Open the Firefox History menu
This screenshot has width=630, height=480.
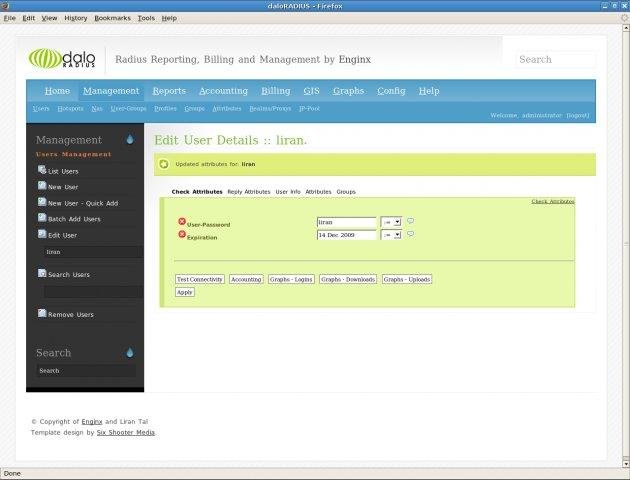76,18
